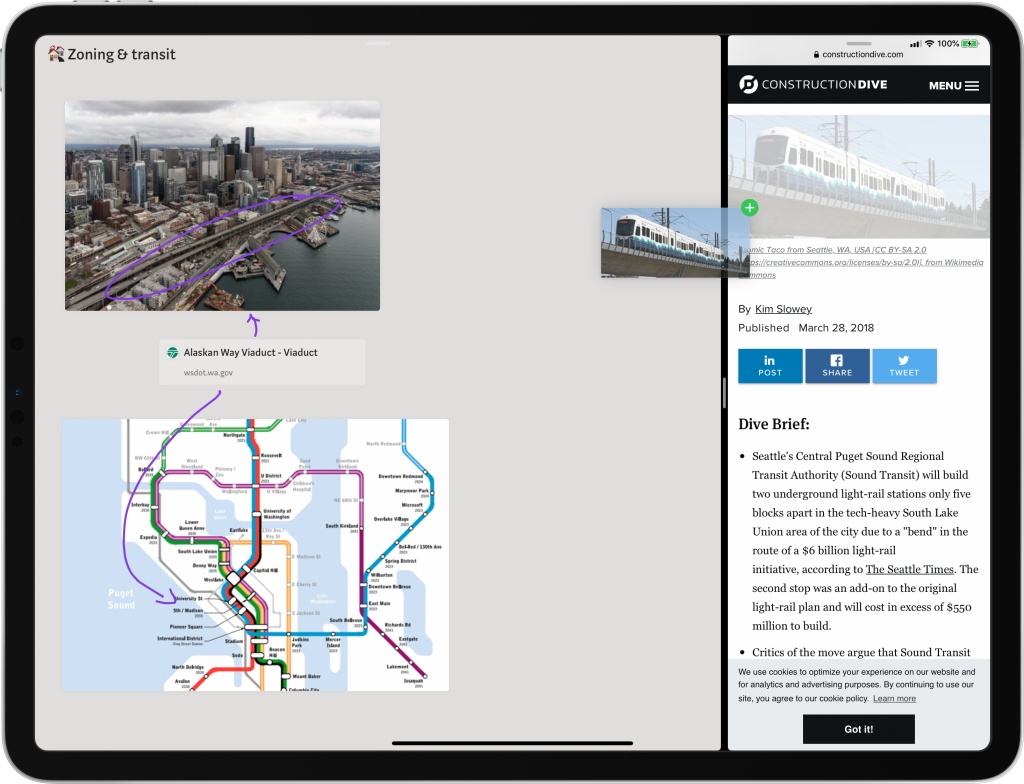Open The Seattle Times link
The height and width of the screenshot is (784, 1024).
point(910,569)
